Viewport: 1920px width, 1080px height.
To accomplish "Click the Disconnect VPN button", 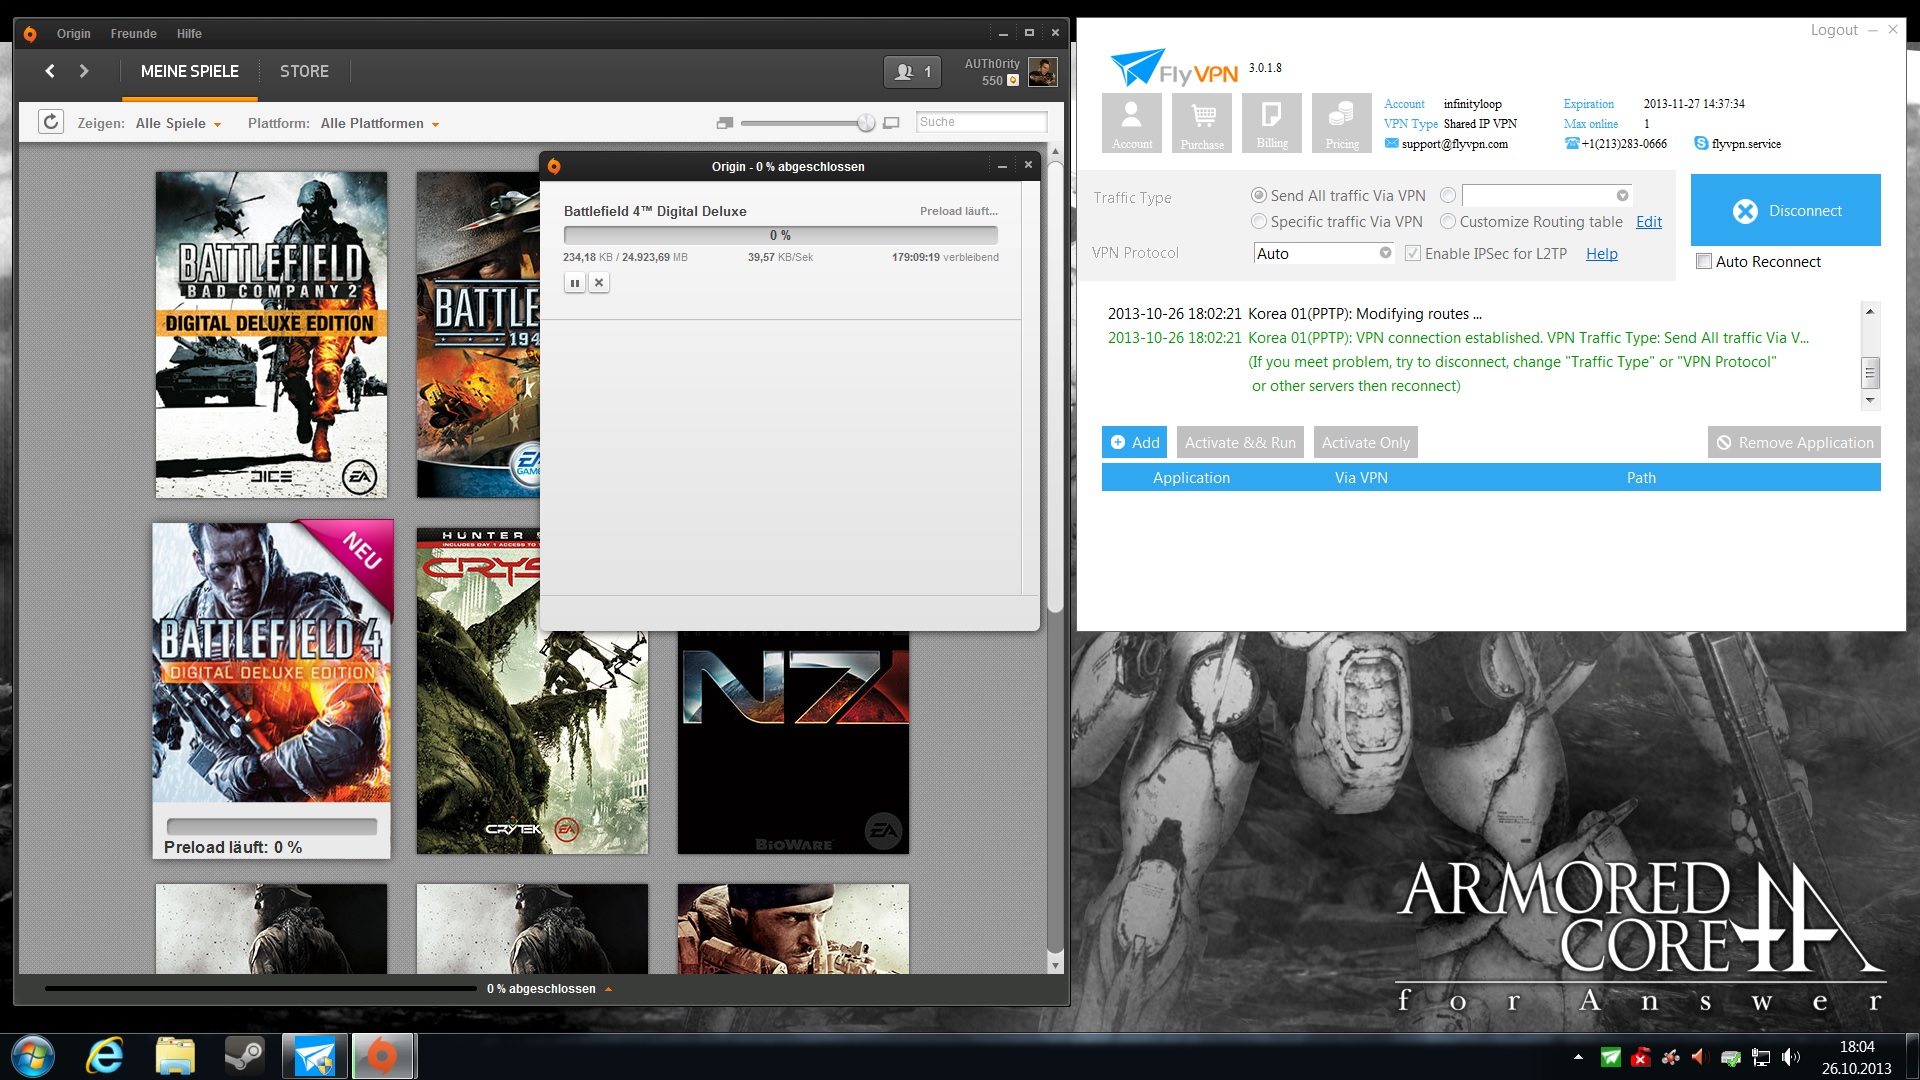I will [1785, 210].
